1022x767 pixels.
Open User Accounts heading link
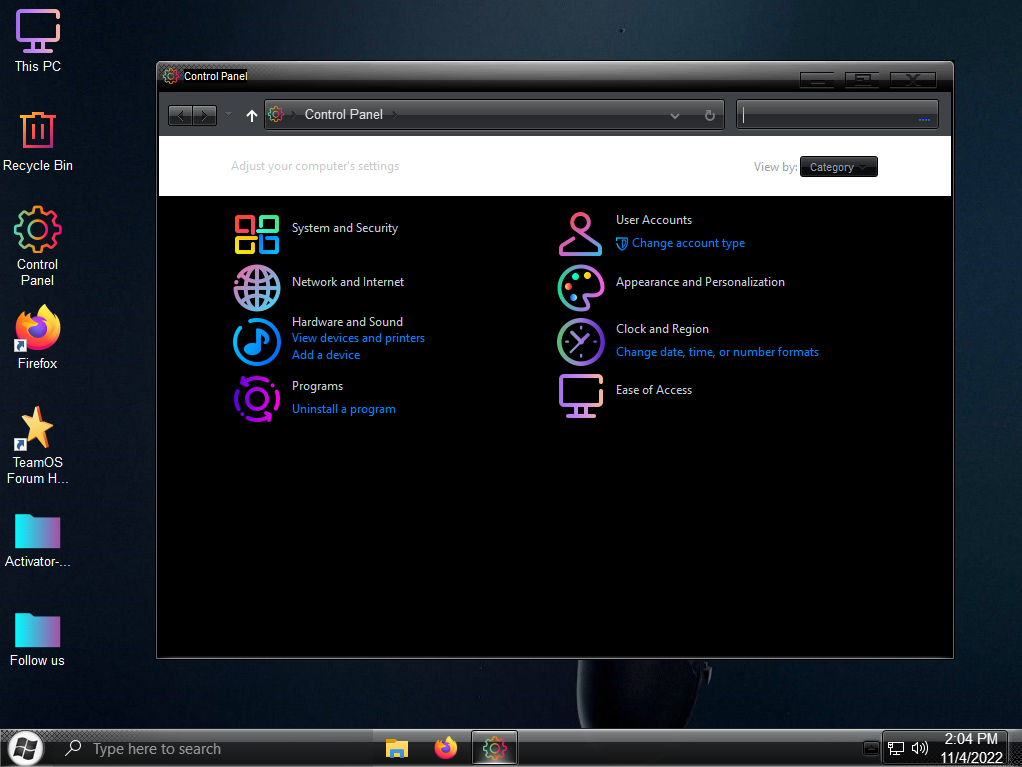coord(654,220)
